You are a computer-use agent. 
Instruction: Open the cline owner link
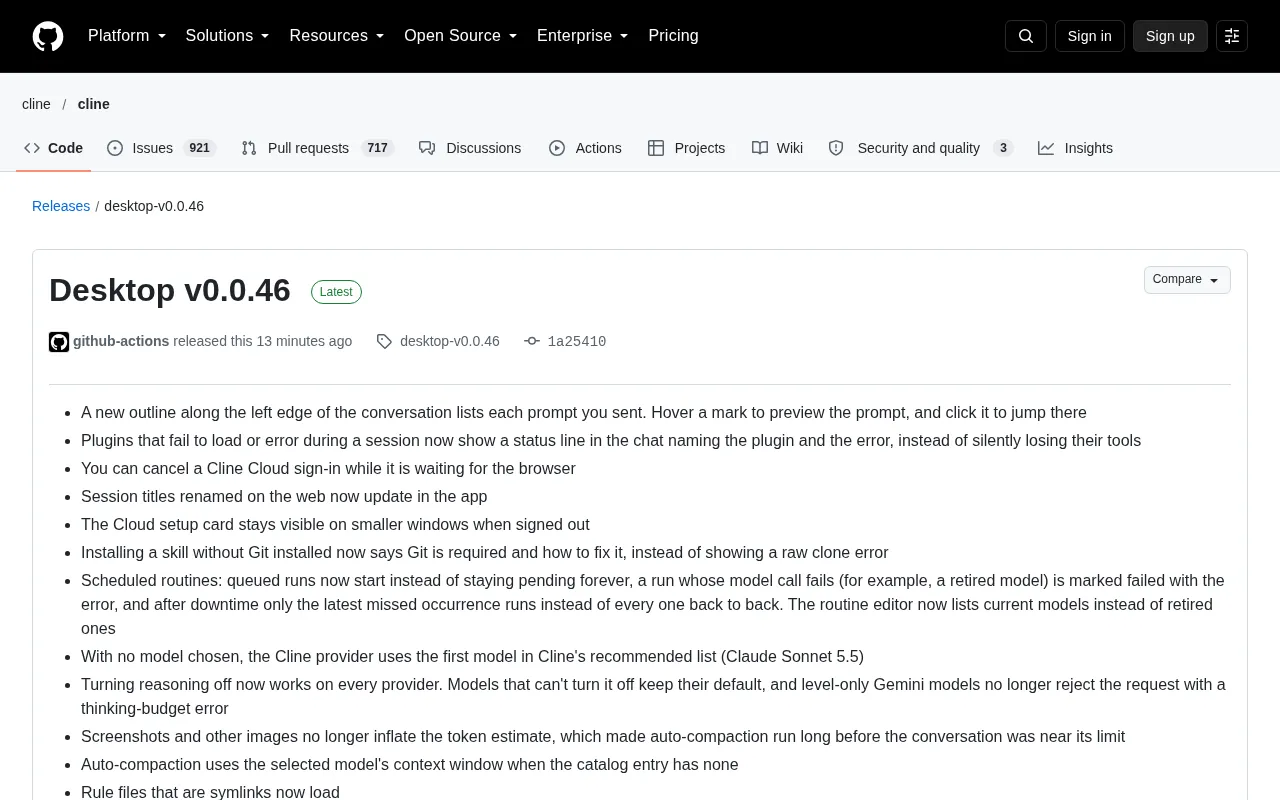pos(36,104)
